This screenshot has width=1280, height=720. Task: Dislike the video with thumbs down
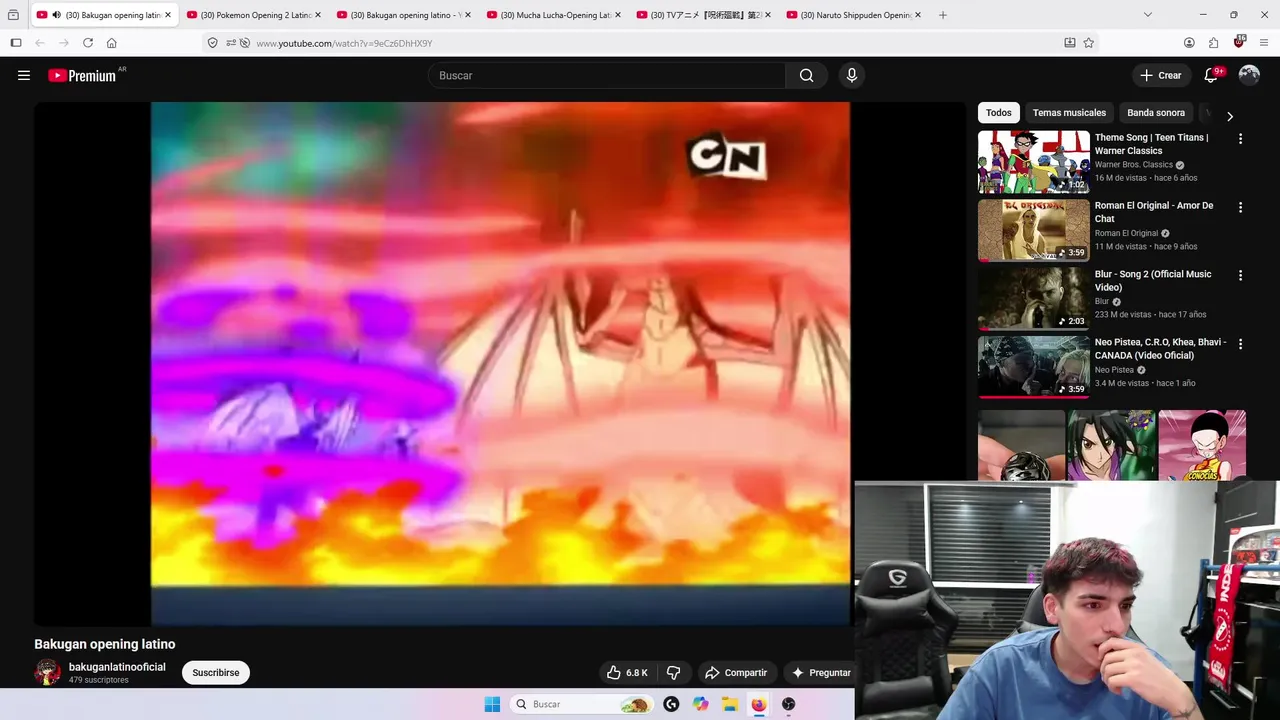pyautogui.click(x=674, y=673)
